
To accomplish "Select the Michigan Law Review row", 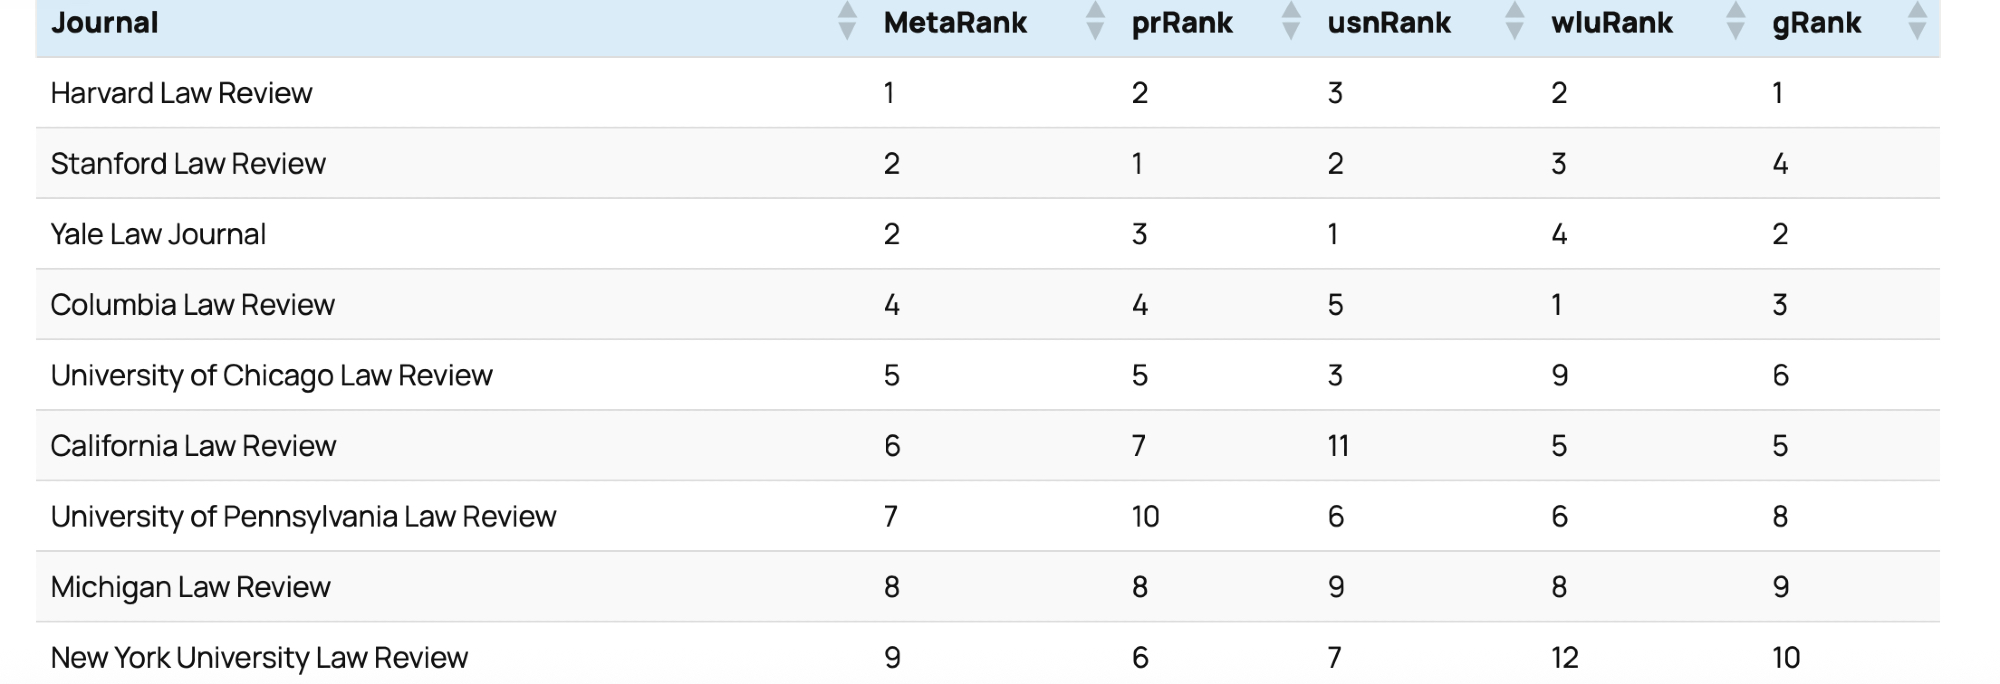I will tap(190, 587).
